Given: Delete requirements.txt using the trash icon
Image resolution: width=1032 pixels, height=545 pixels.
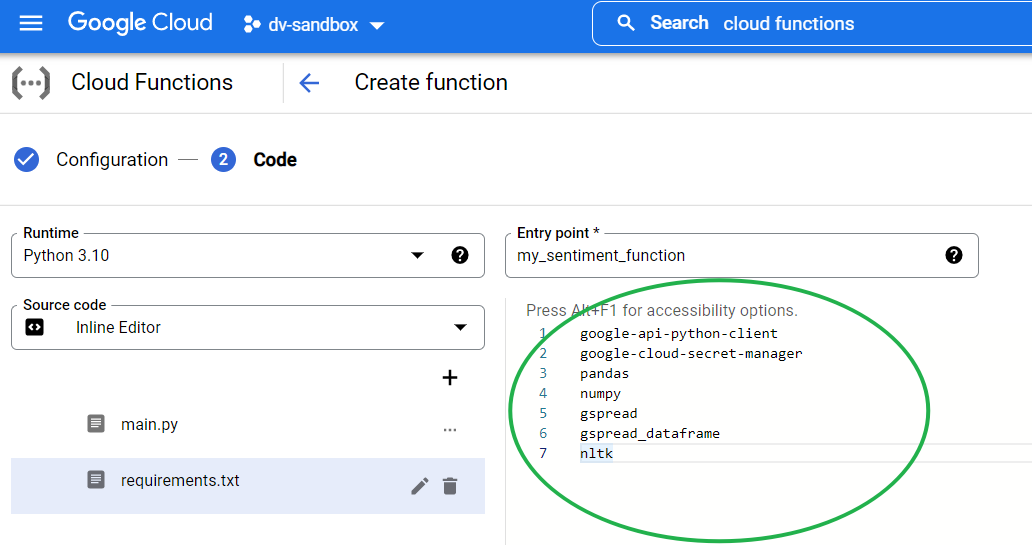Looking at the screenshot, I should [x=450, y=486].
